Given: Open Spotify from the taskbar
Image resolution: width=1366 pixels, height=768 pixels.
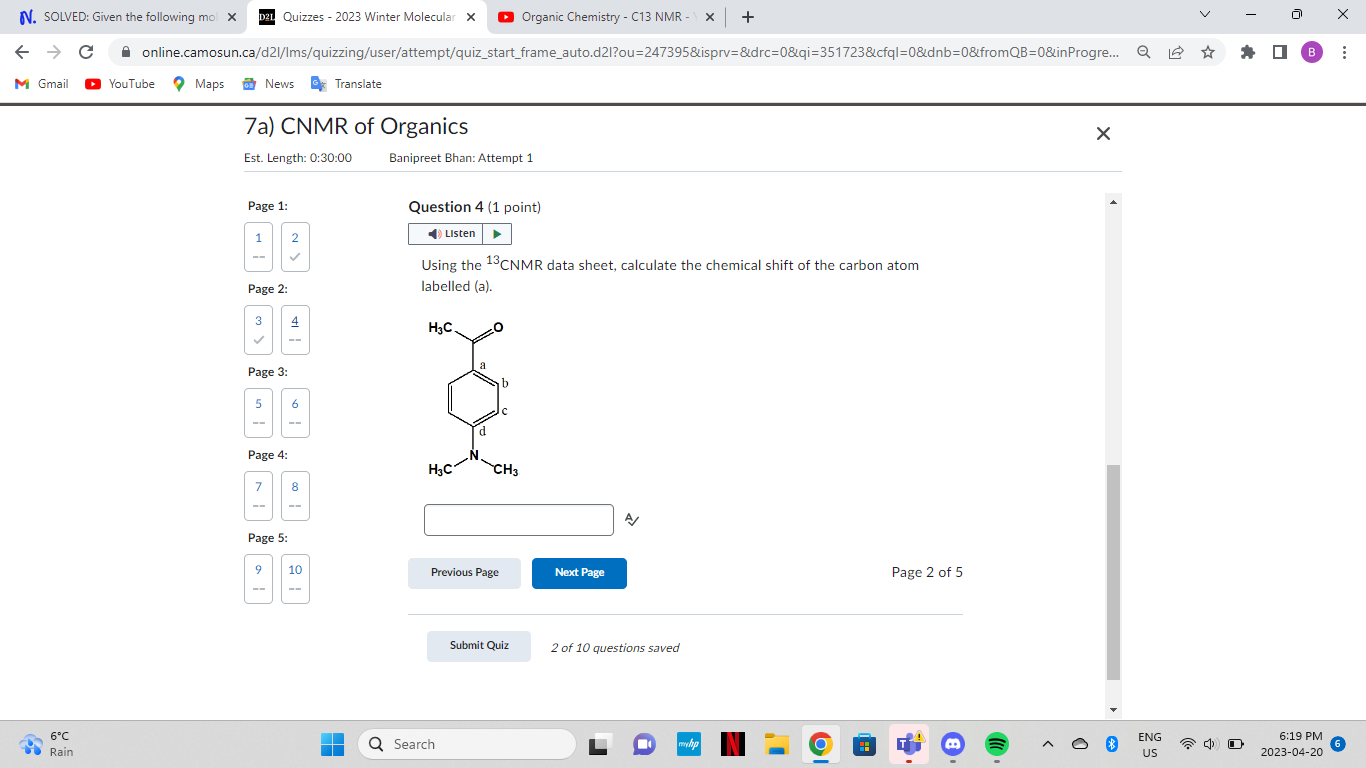Looking at the screenshot, I should (x=997, y=744).
